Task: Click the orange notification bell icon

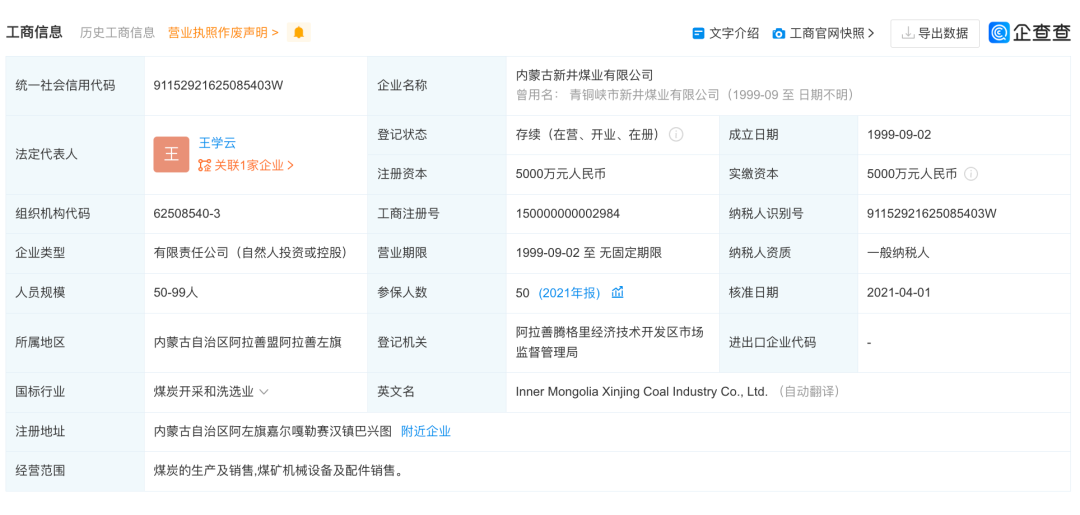Action: [298, 32]
